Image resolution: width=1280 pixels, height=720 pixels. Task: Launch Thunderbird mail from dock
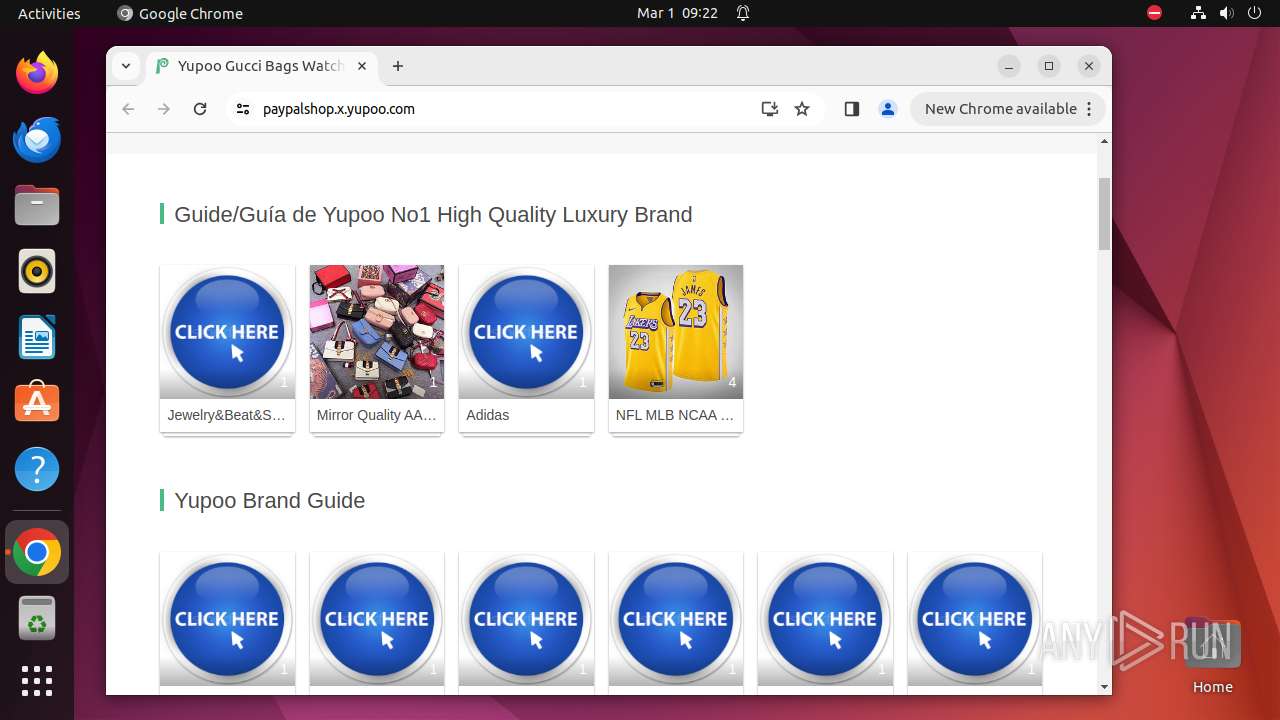click(x=37, y=139)
